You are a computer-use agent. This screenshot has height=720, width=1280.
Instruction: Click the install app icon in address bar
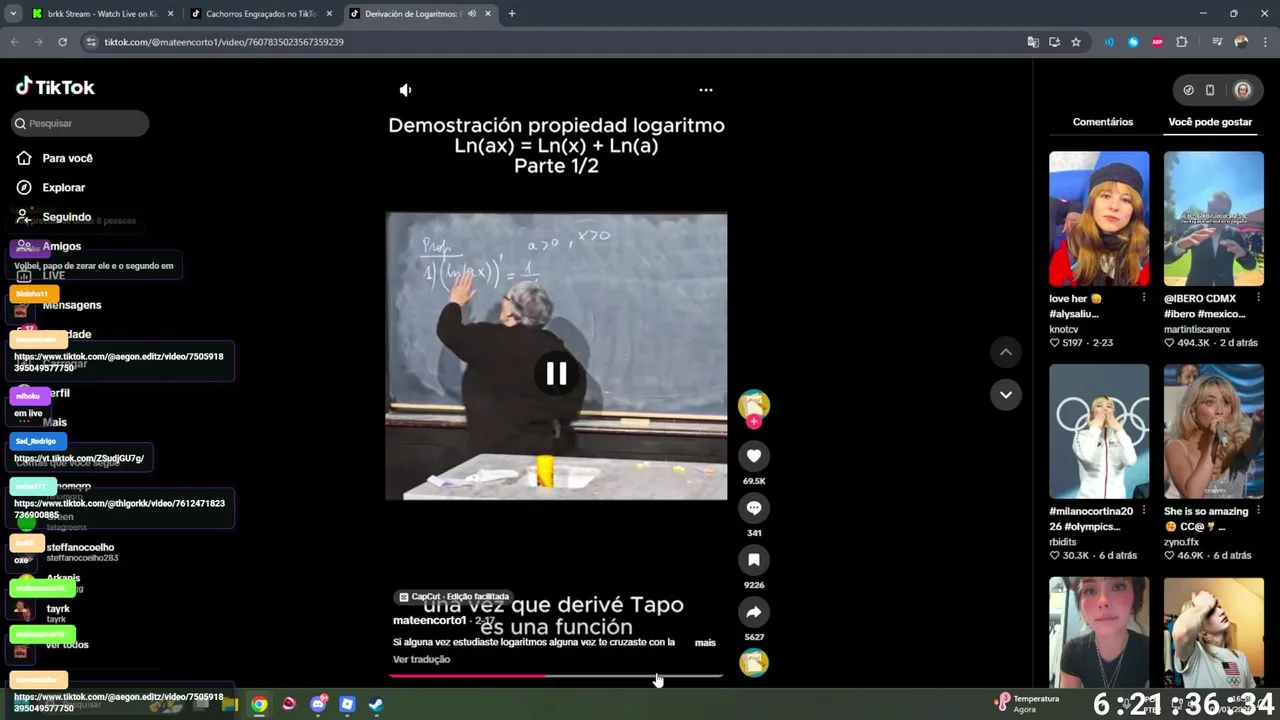(x=1054, y=42)
